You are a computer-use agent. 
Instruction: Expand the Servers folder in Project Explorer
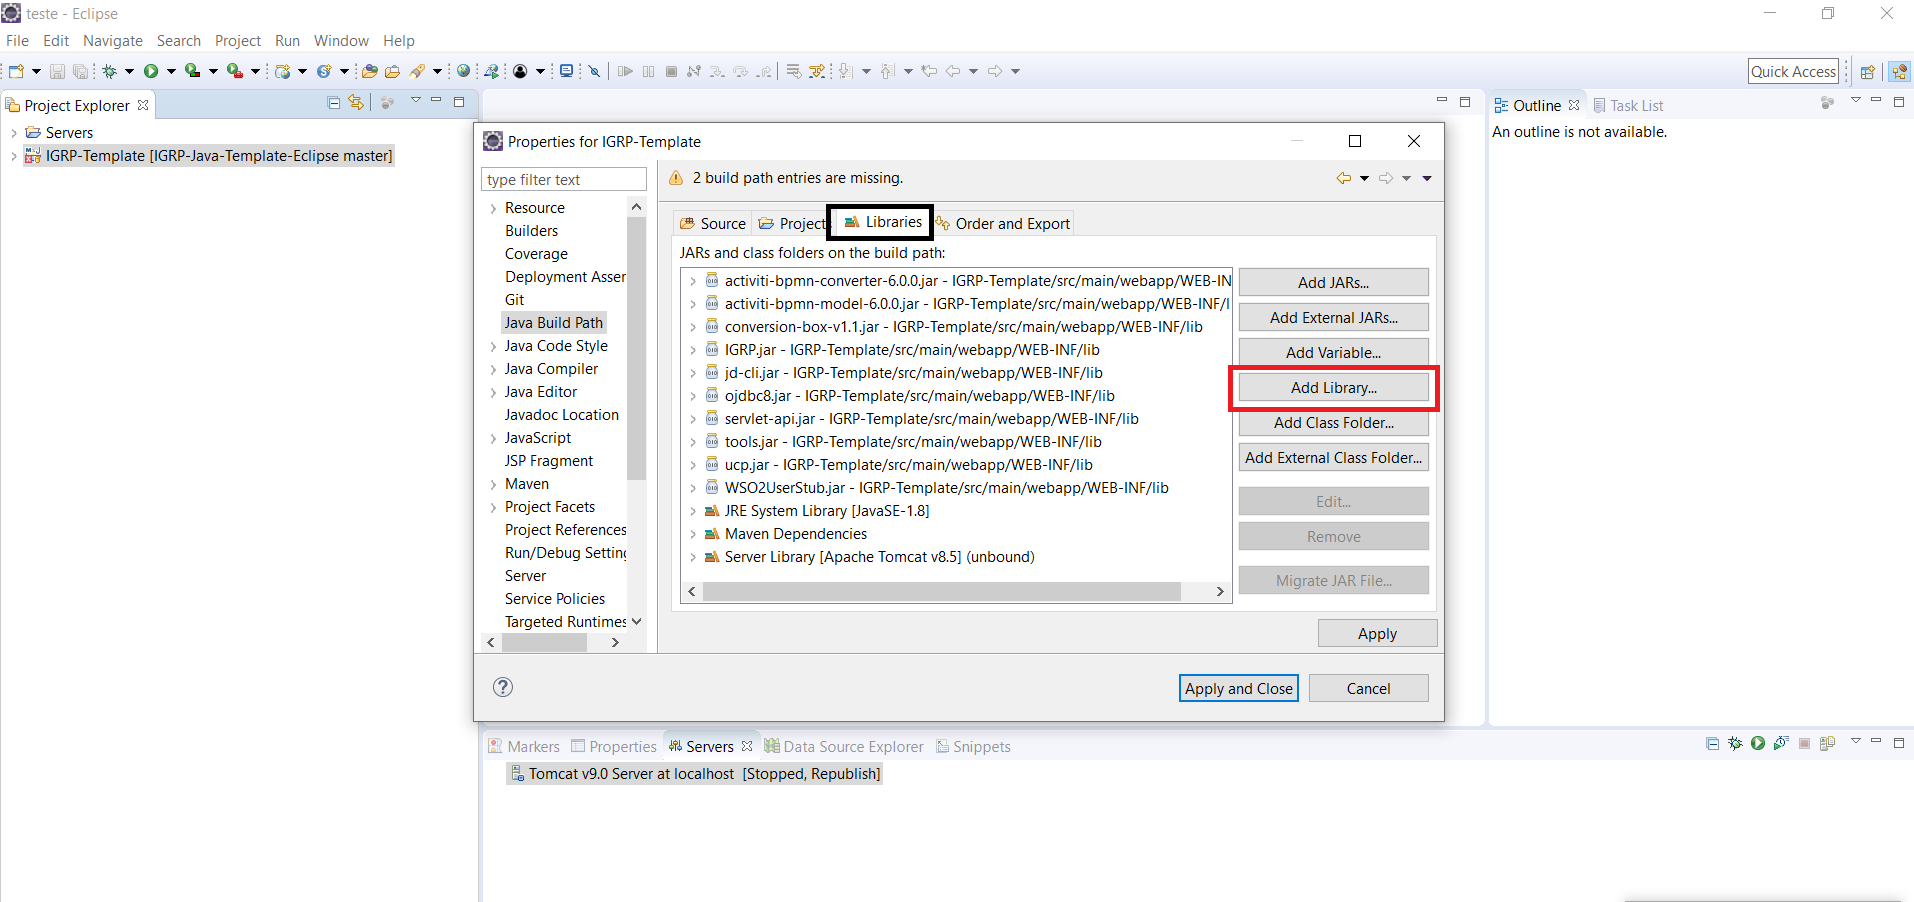(13, 133)
